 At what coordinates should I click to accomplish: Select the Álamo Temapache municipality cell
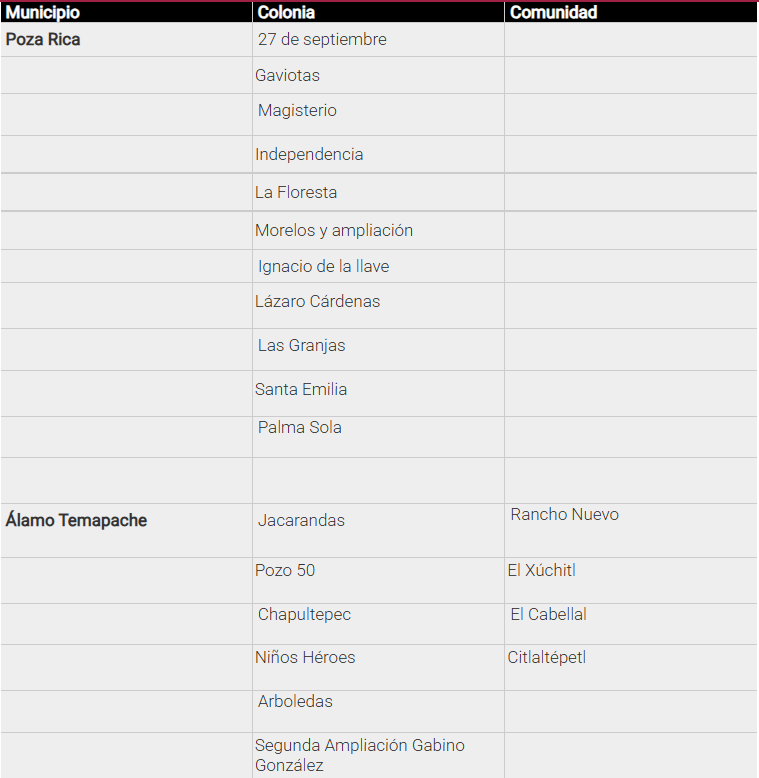76,521
